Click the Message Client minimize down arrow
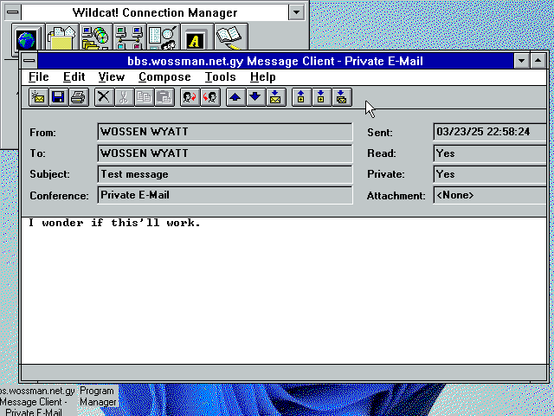The width and height of the screenshot is (554, 416). [x=521, y=61]
